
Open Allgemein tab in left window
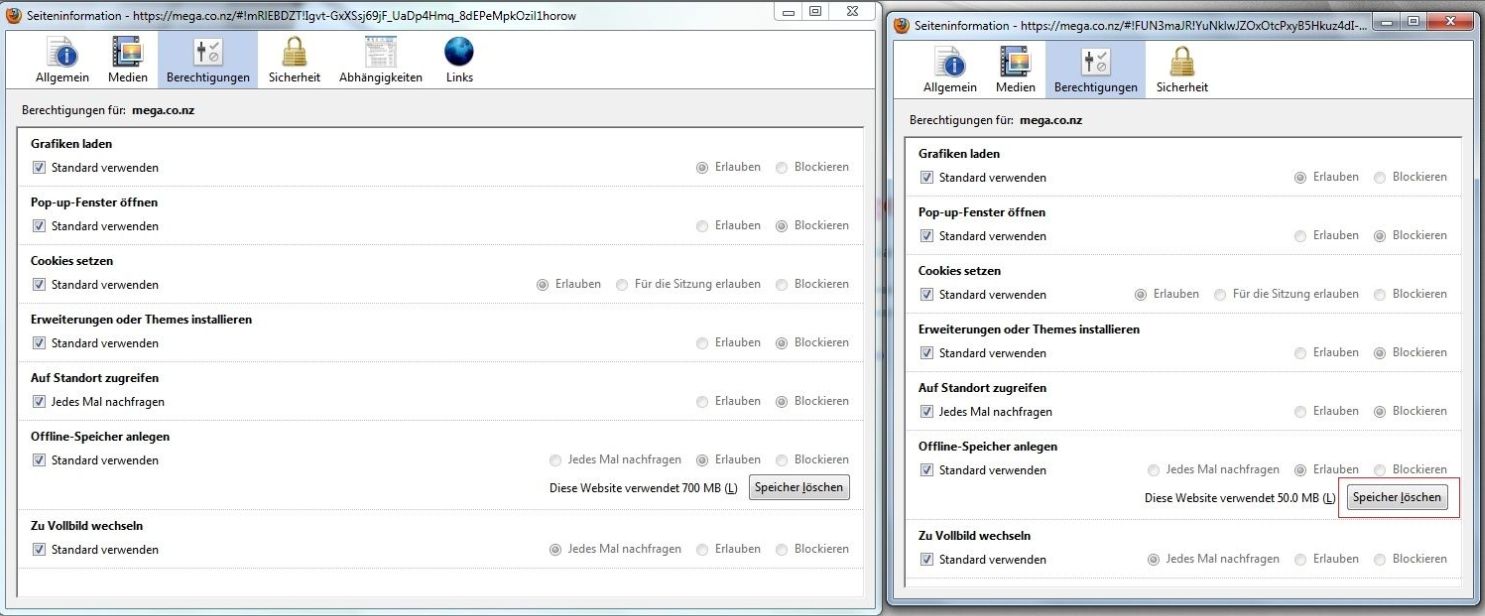(64, 59)
